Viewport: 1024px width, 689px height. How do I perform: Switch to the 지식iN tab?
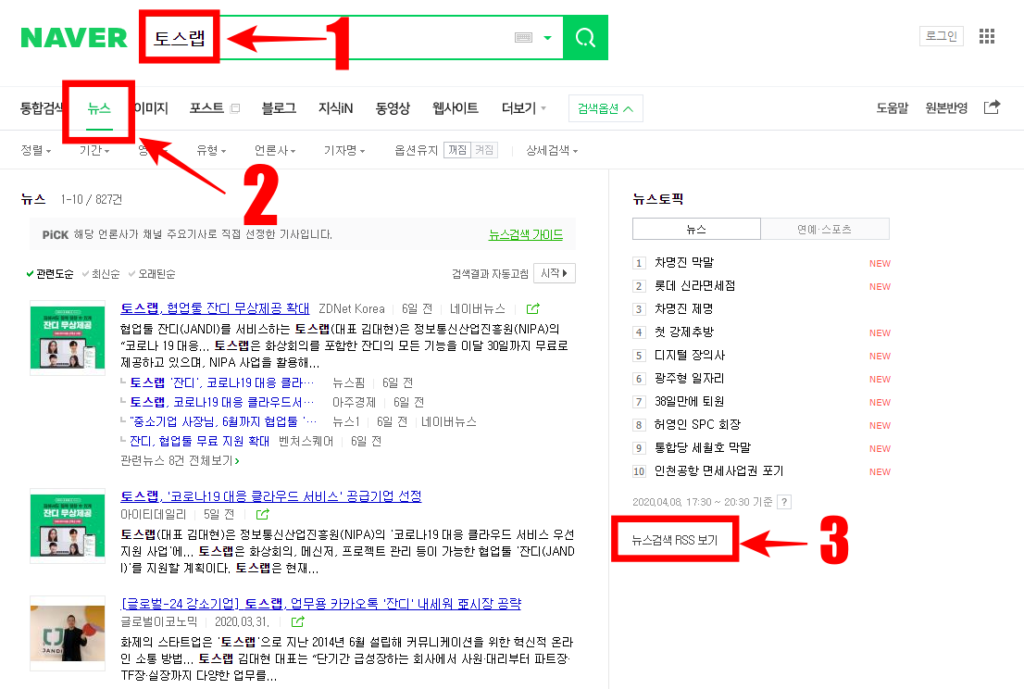(336, 108)
